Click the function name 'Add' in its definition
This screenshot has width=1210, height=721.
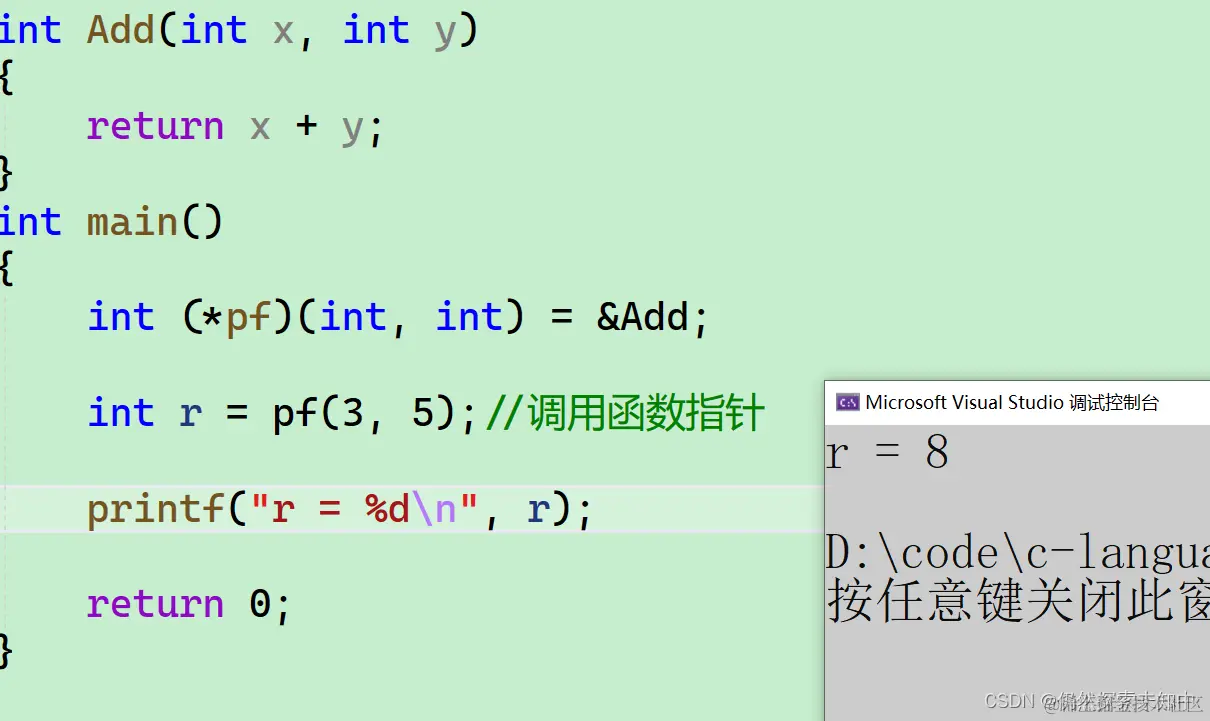coord(121,29)
